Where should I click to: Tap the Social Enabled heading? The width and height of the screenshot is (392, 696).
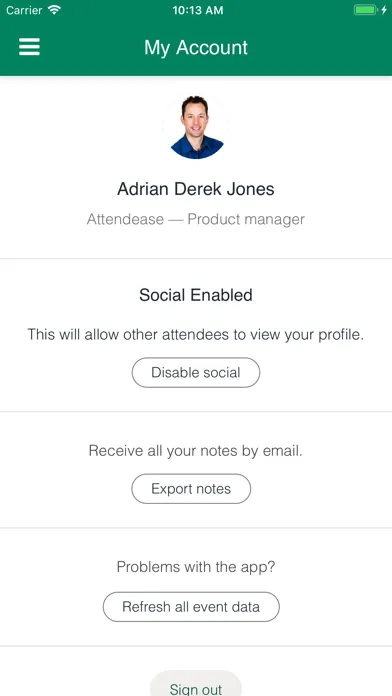point(196,295)
